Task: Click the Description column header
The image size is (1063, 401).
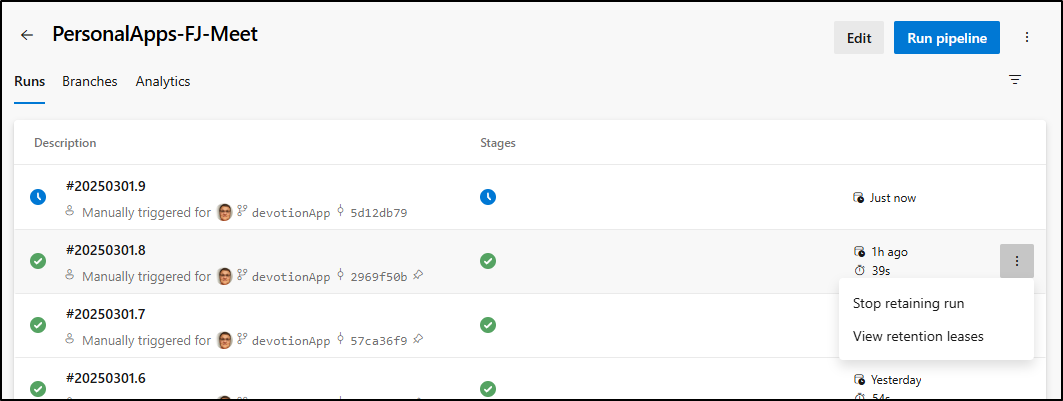Action: click(65, 143)
